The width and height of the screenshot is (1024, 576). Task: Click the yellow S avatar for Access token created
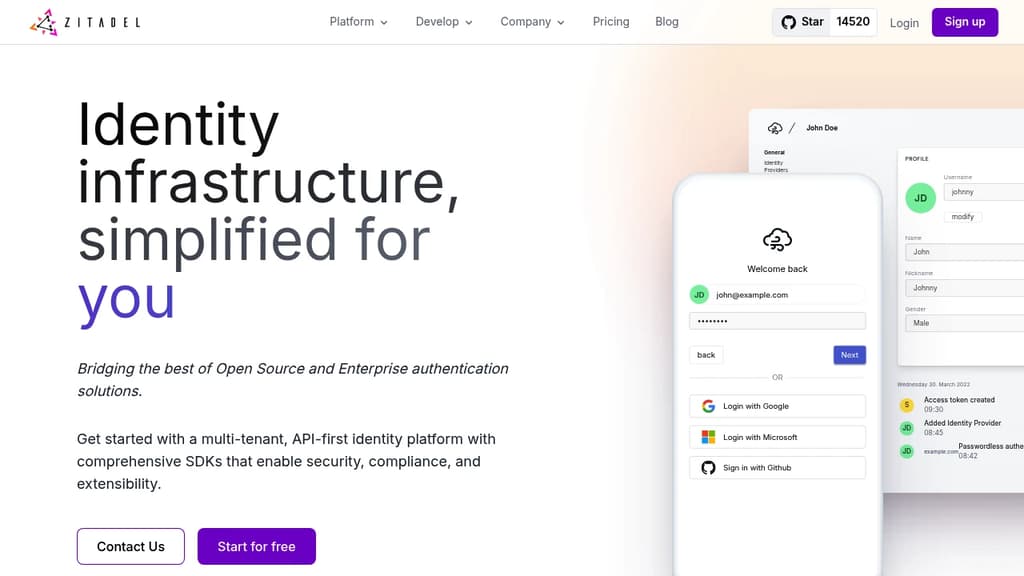[906, 405]
